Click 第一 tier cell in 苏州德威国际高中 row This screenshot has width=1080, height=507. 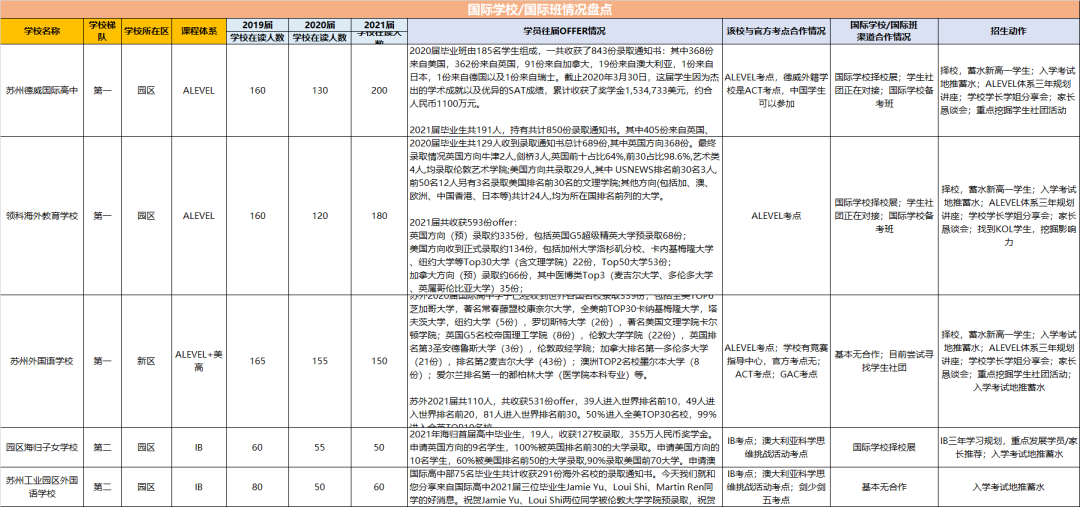(102, 90)
